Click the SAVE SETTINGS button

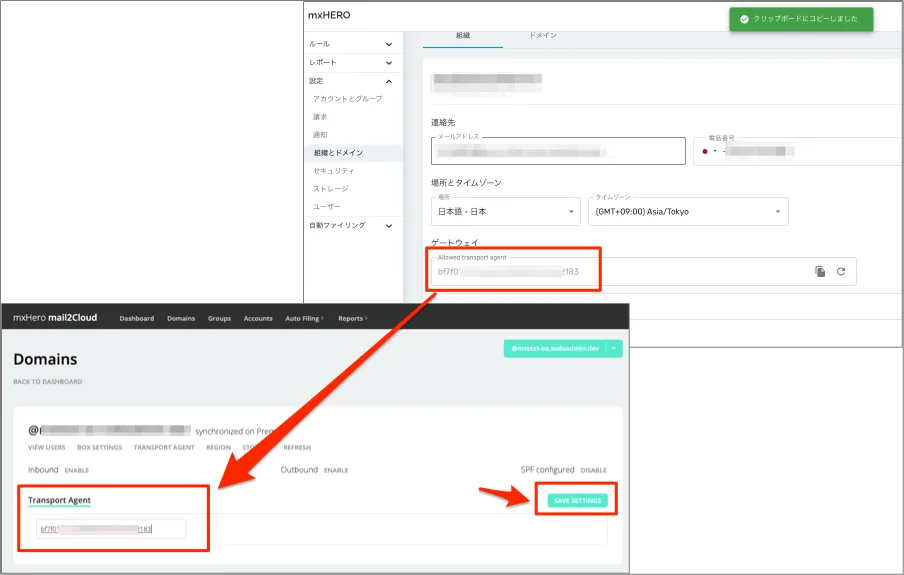coord(577,501)
